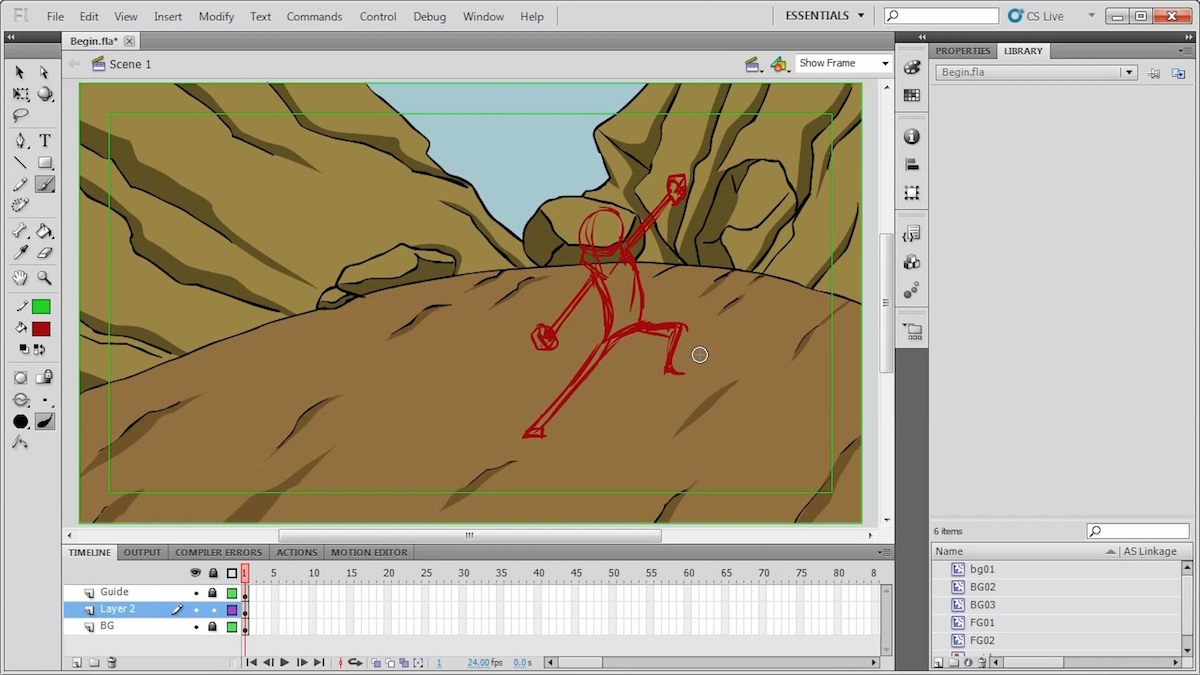Screen dimensions: 1200x675
Task: Toggle outline view for Layer 2
Action: (x=232, y=610)
